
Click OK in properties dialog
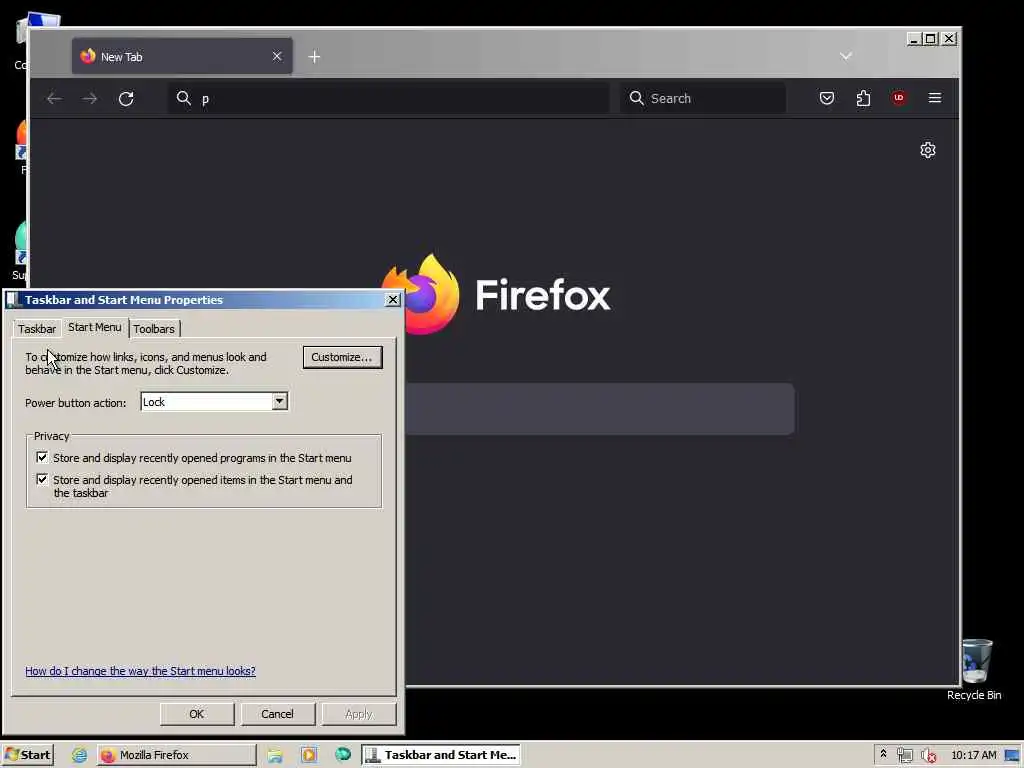[197, 714]
